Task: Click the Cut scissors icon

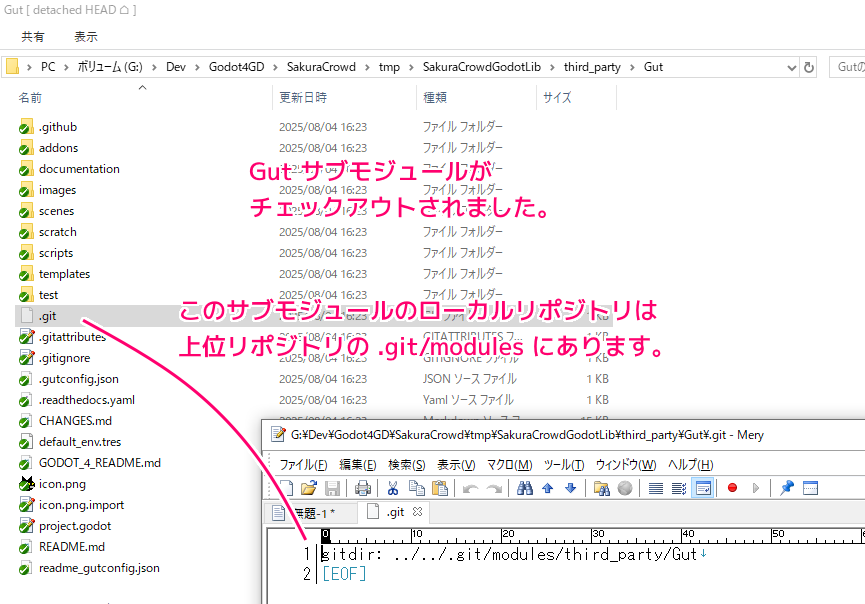Action: 393,488
